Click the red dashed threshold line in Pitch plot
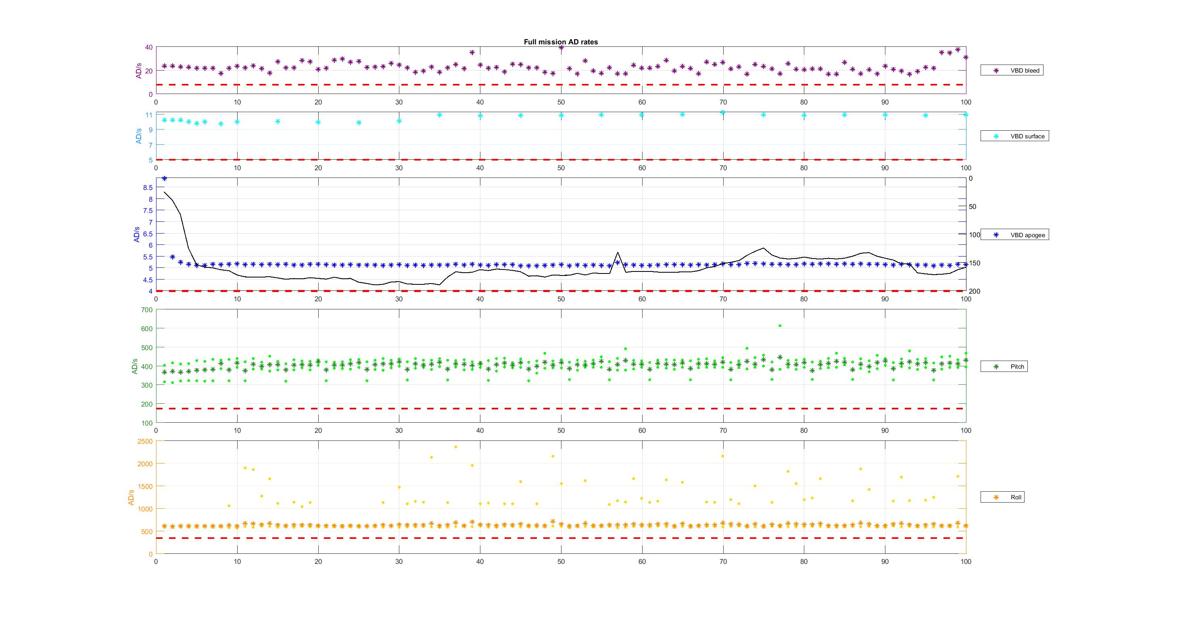Viewport: 1200px width, 622px height. (561, 408)
